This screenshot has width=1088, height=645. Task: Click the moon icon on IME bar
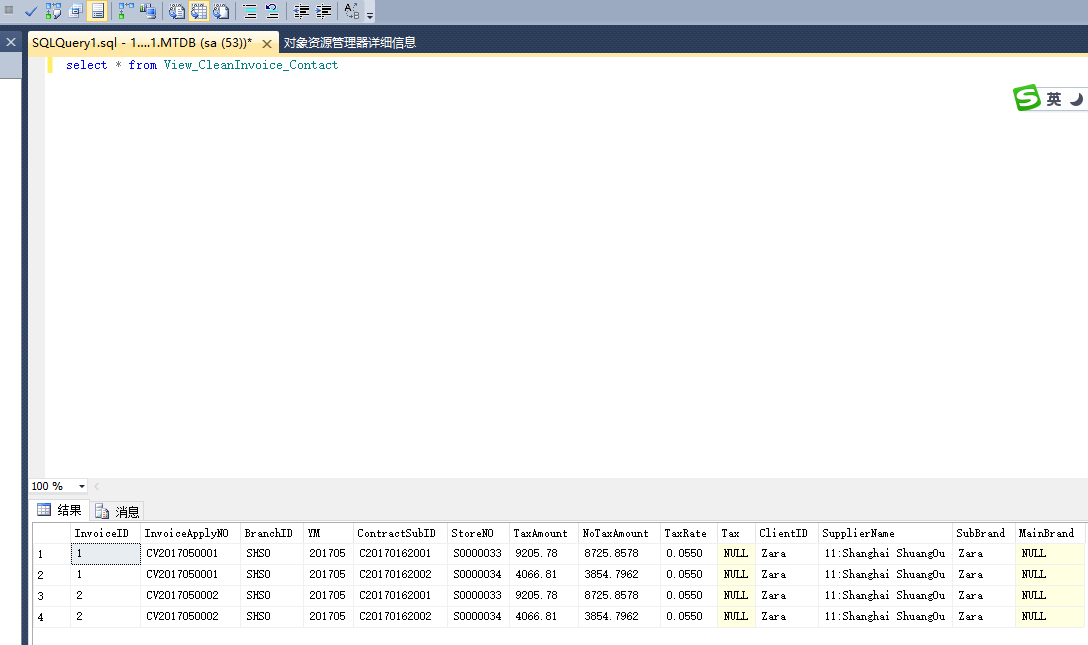tap(1076, 99)
